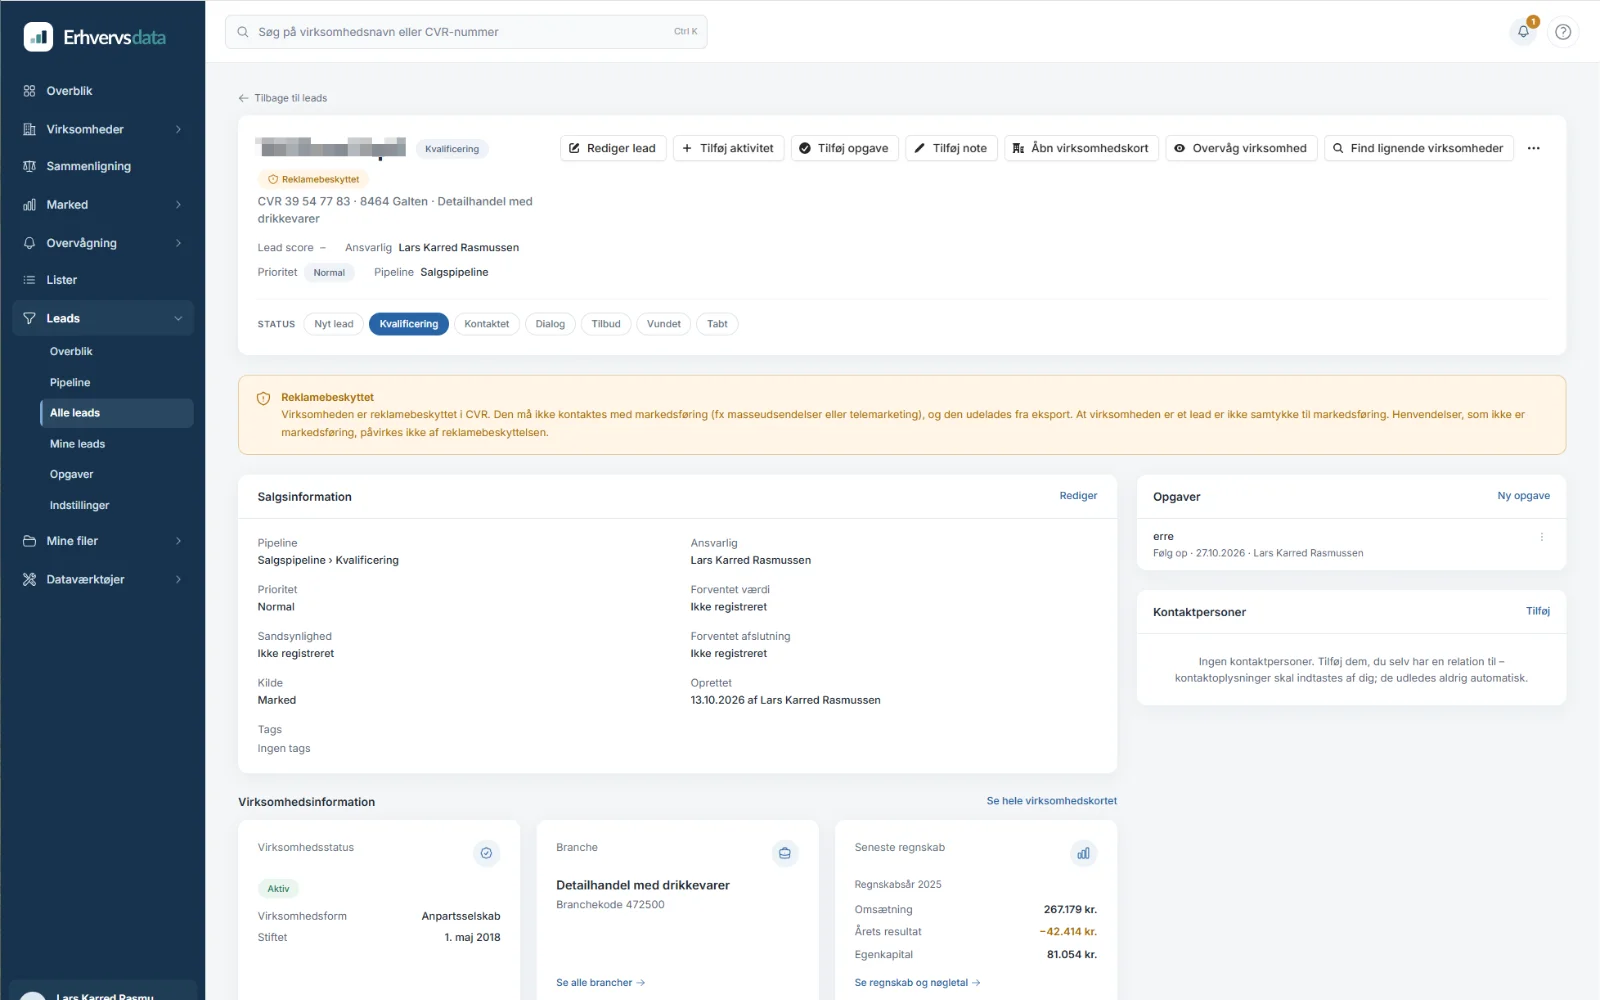Set status to Kontaktet
The height and width of the screenshot is (1000, 1600).
pyautogui.click(x=487, y=324)
